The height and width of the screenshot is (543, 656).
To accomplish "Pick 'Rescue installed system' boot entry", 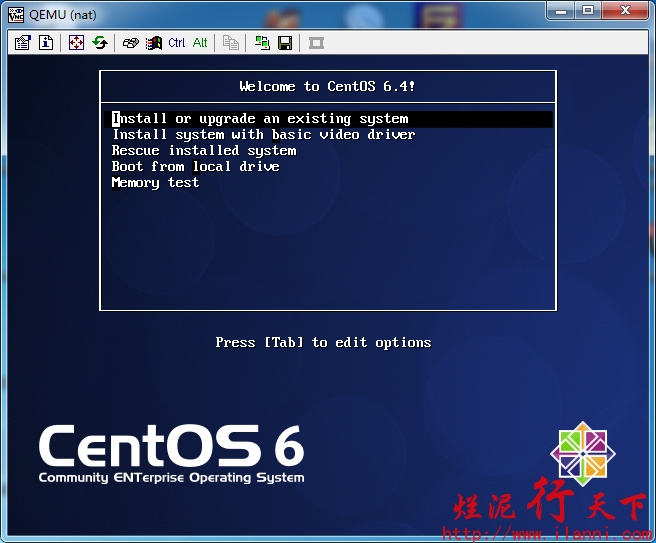I will coord(204,151).
